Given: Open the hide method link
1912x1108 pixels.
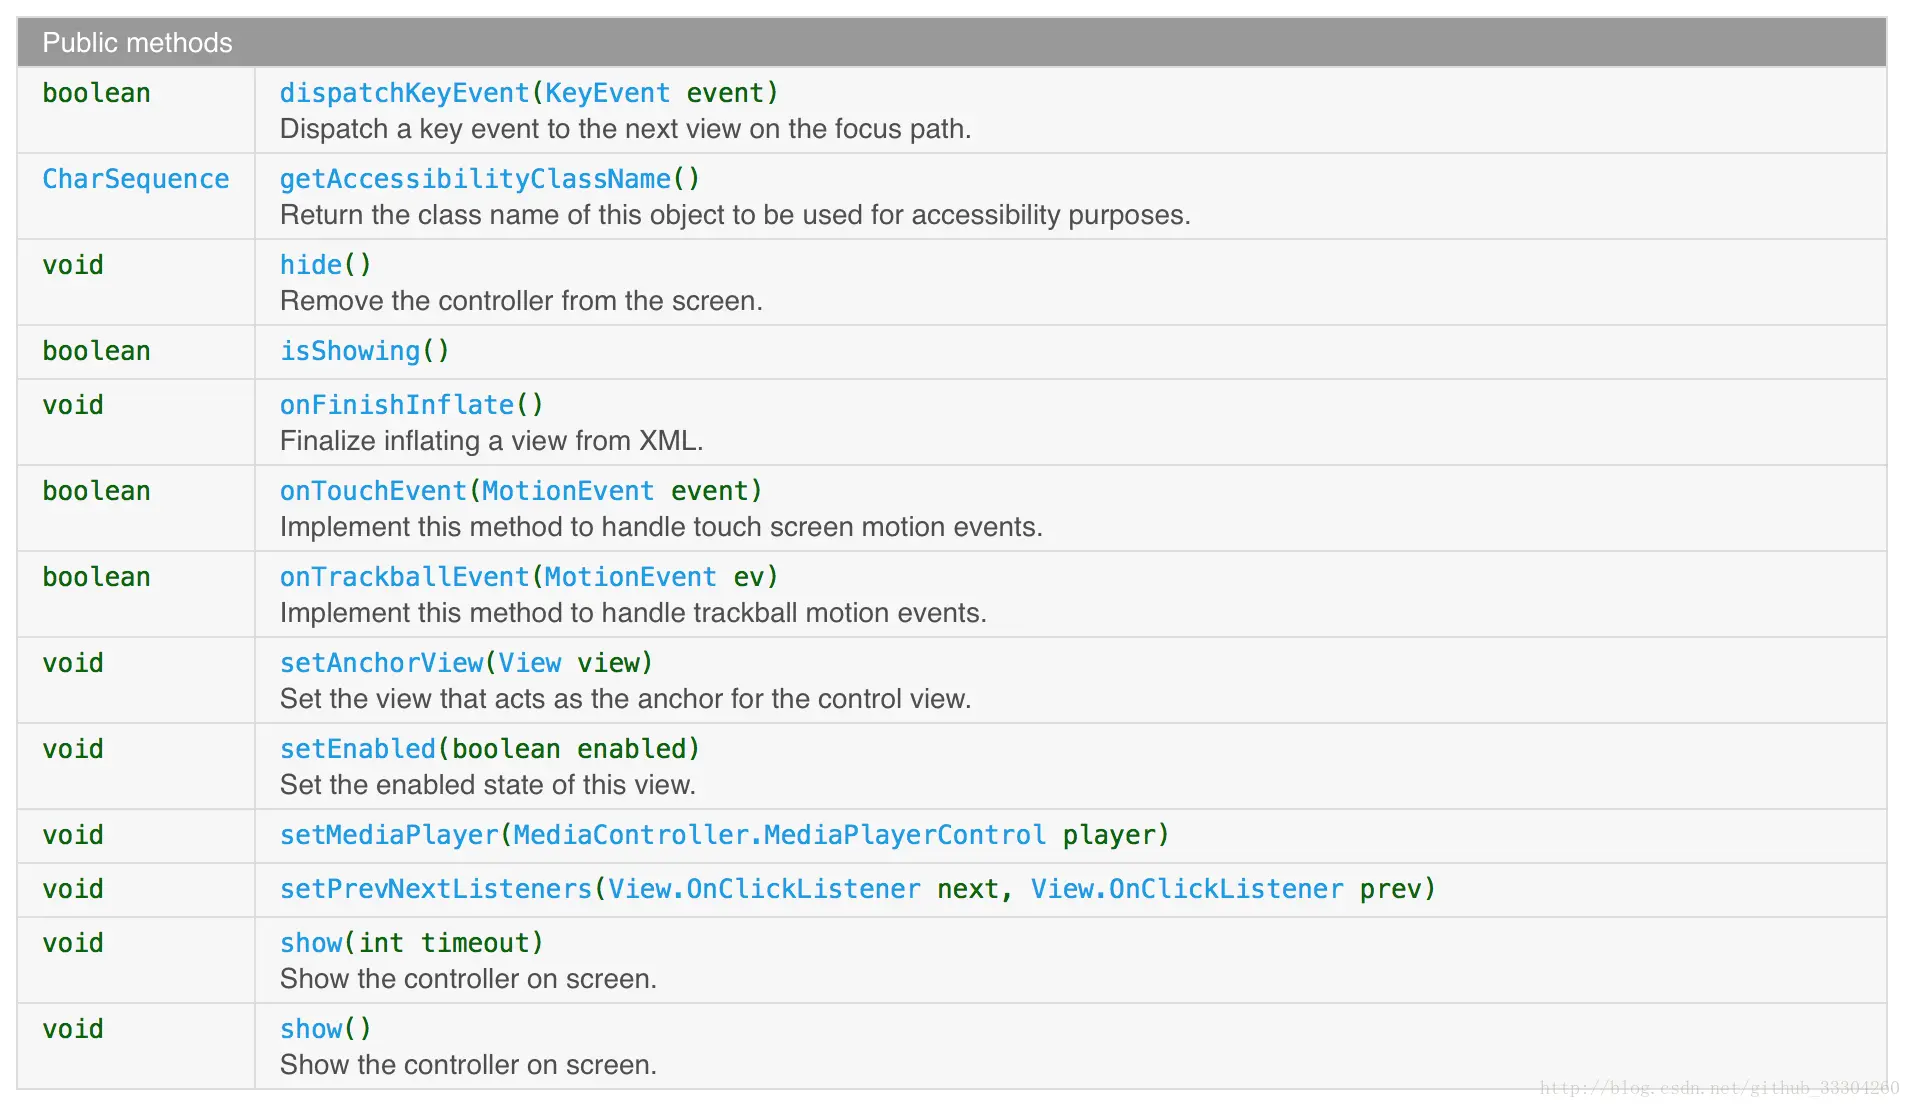Looking at the screenshot, I should (311, 265).
